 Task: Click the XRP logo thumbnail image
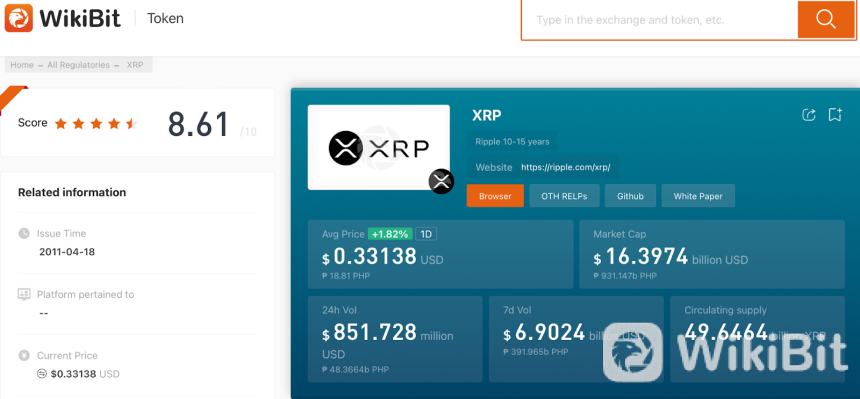click(378, 147)
